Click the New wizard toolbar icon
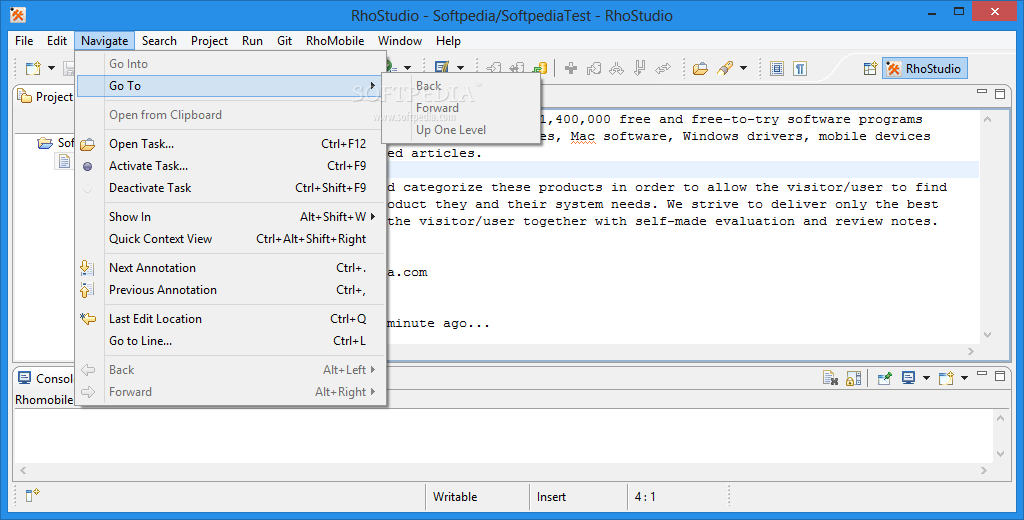The image size is (1024, 520). [x=33, y=68]
